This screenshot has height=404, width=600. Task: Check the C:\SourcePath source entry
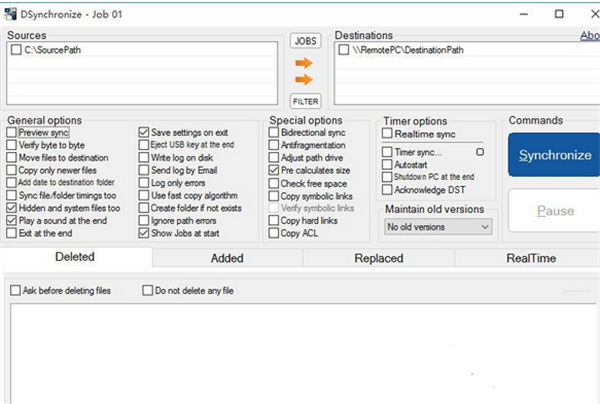pyautogui.click(x=14, y=49)
